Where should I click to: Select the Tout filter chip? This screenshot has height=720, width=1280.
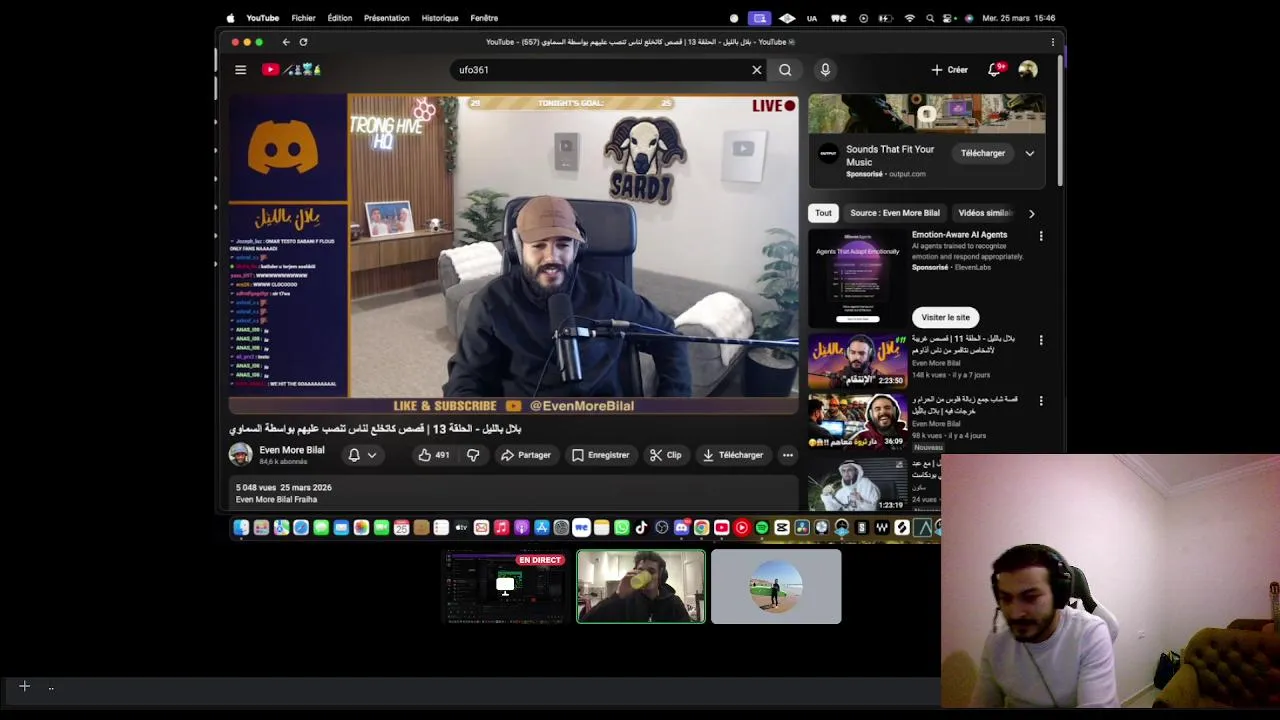click(823, 213)
